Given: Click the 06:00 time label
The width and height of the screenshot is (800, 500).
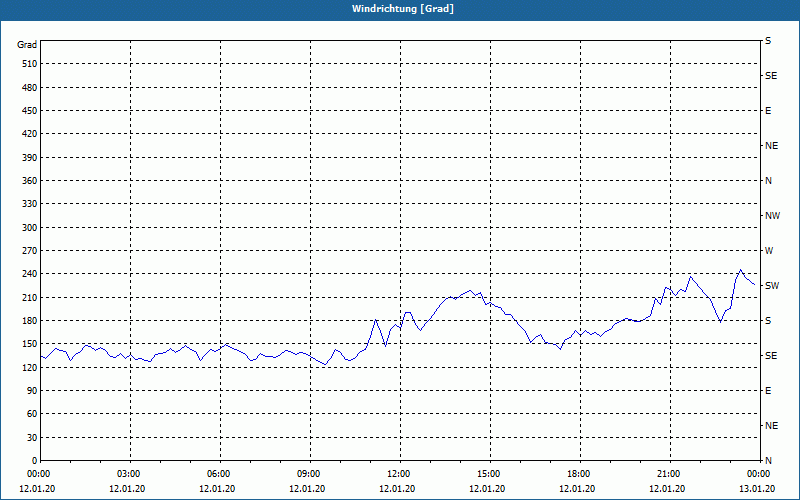Looking at the screenshot, I should pos(220,474).
